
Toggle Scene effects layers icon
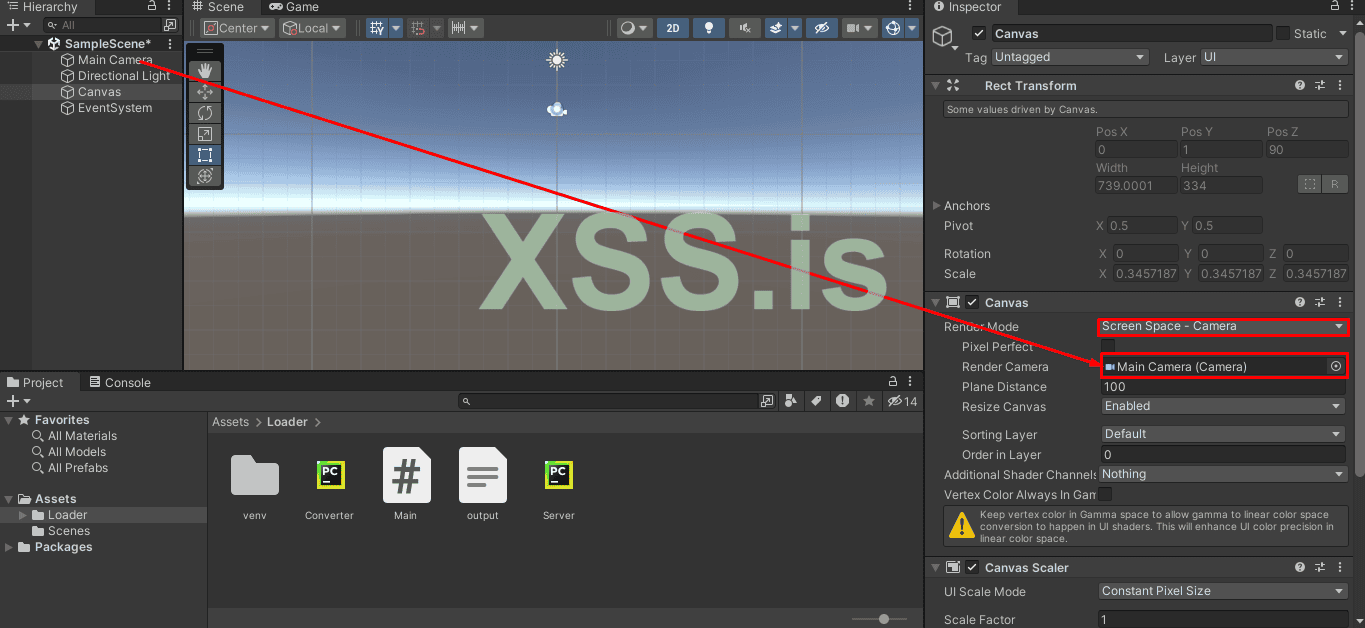click(775, 28)
